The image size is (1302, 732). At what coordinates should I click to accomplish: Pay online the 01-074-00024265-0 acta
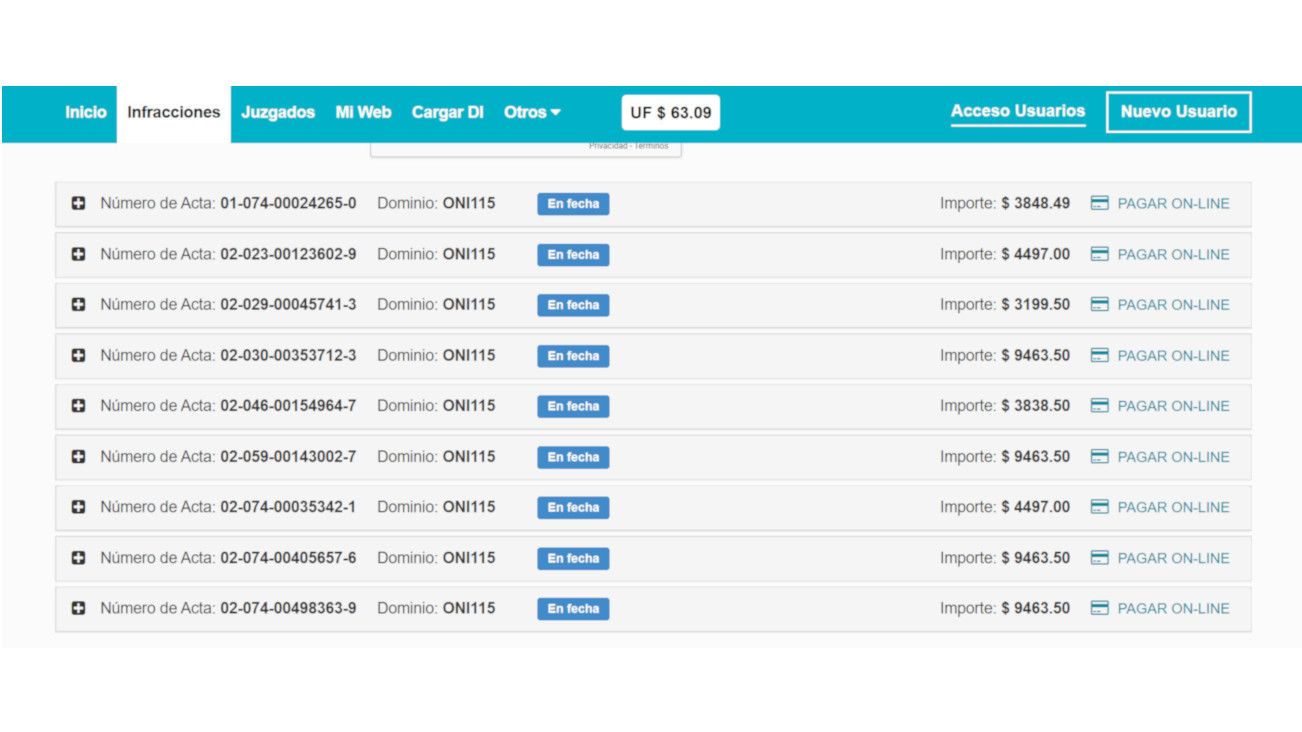pyautogui.click(x=1173, y=203)
